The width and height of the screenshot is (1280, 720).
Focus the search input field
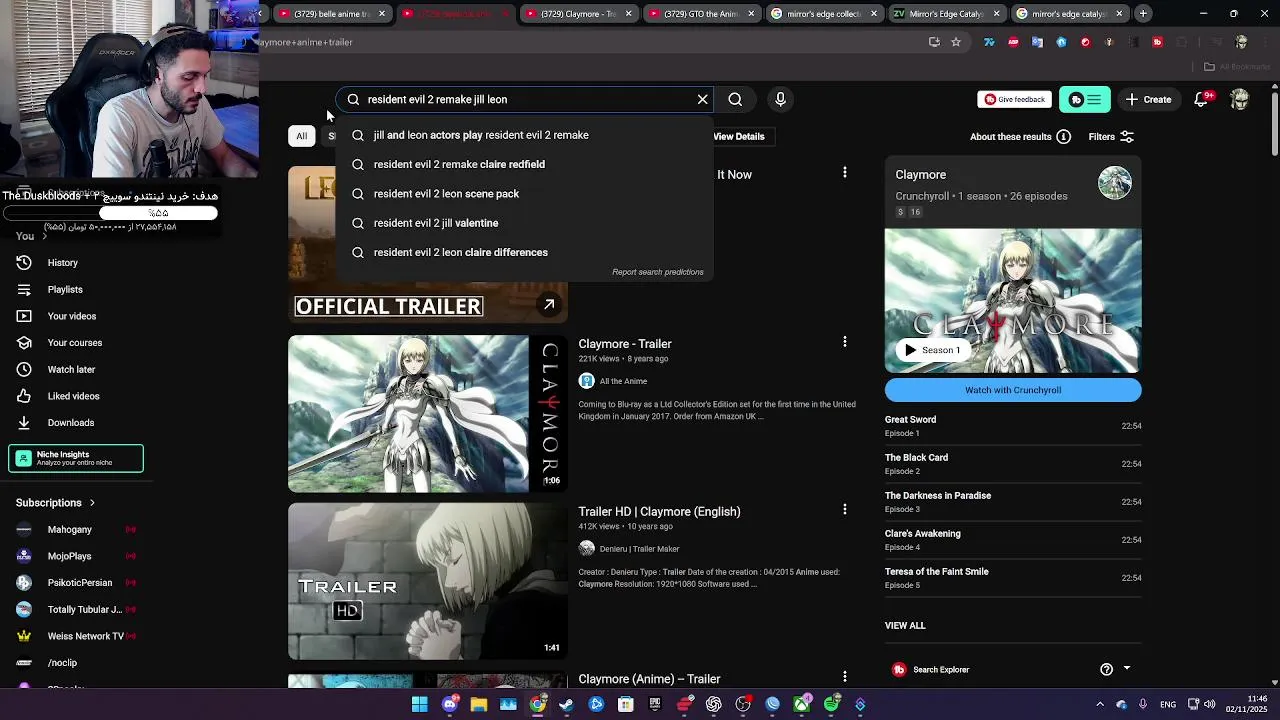(x=525, y=99)
